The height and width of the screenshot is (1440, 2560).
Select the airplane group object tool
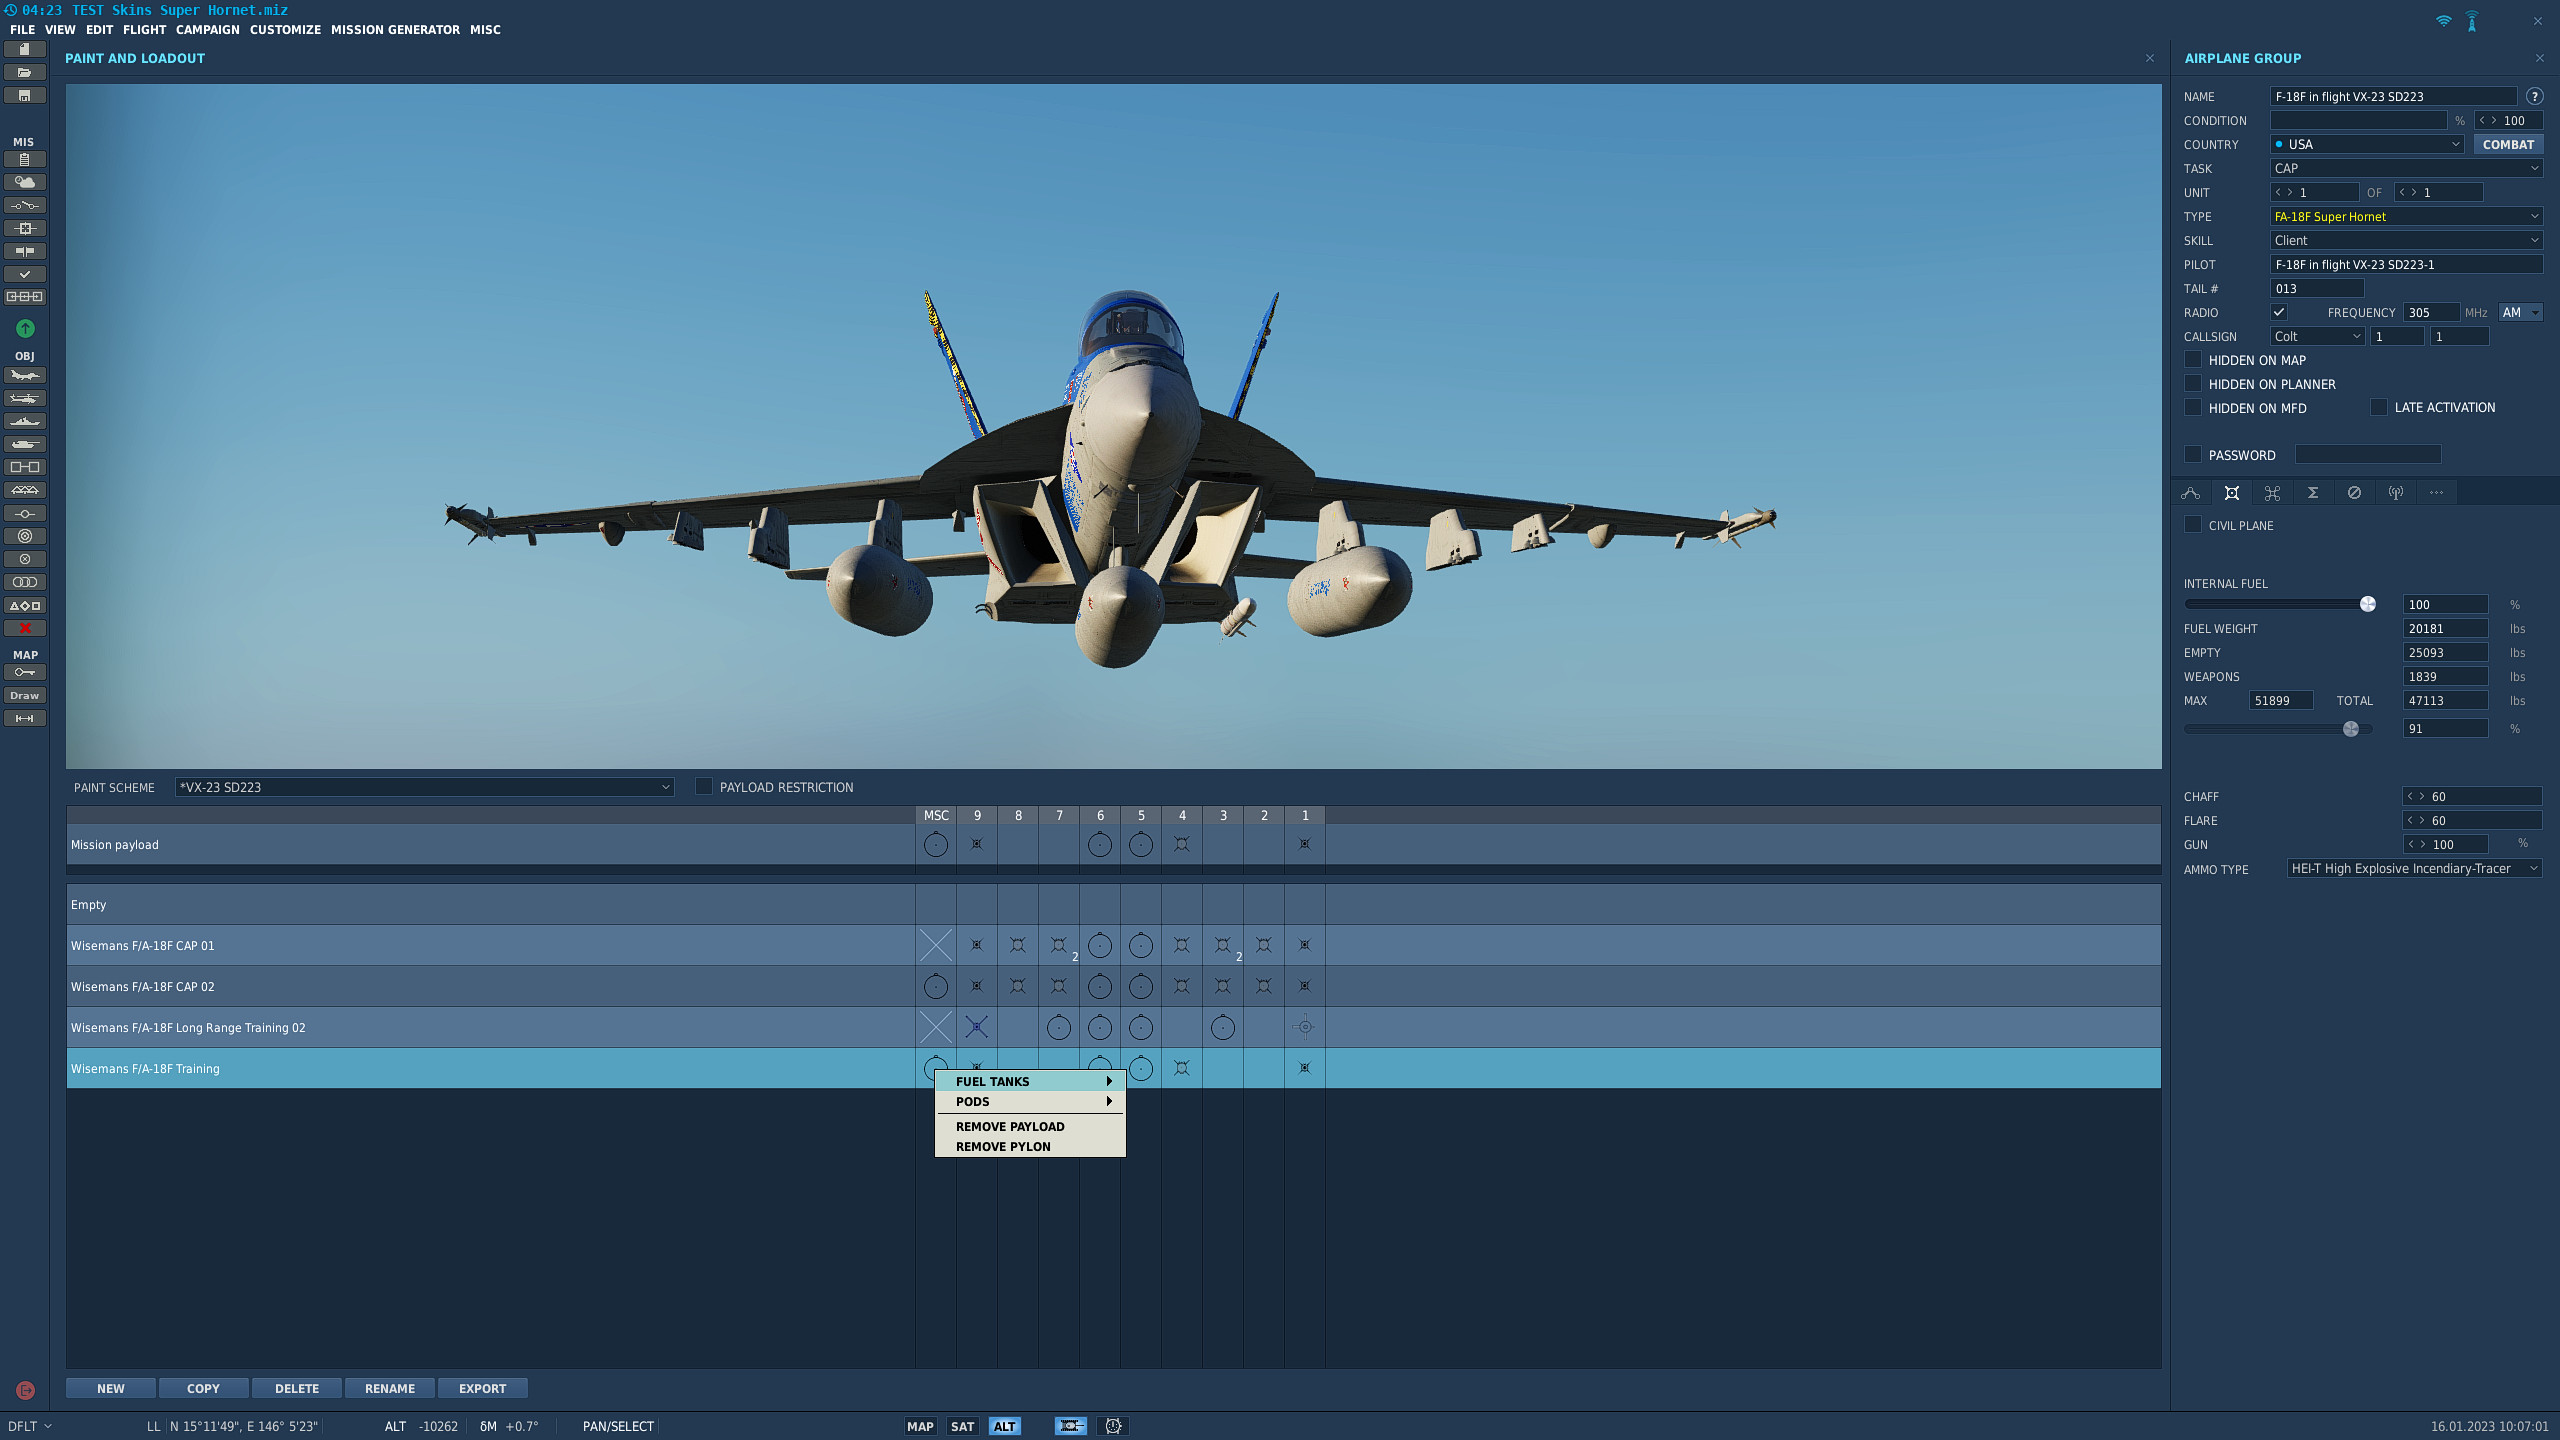click(25, 376)
